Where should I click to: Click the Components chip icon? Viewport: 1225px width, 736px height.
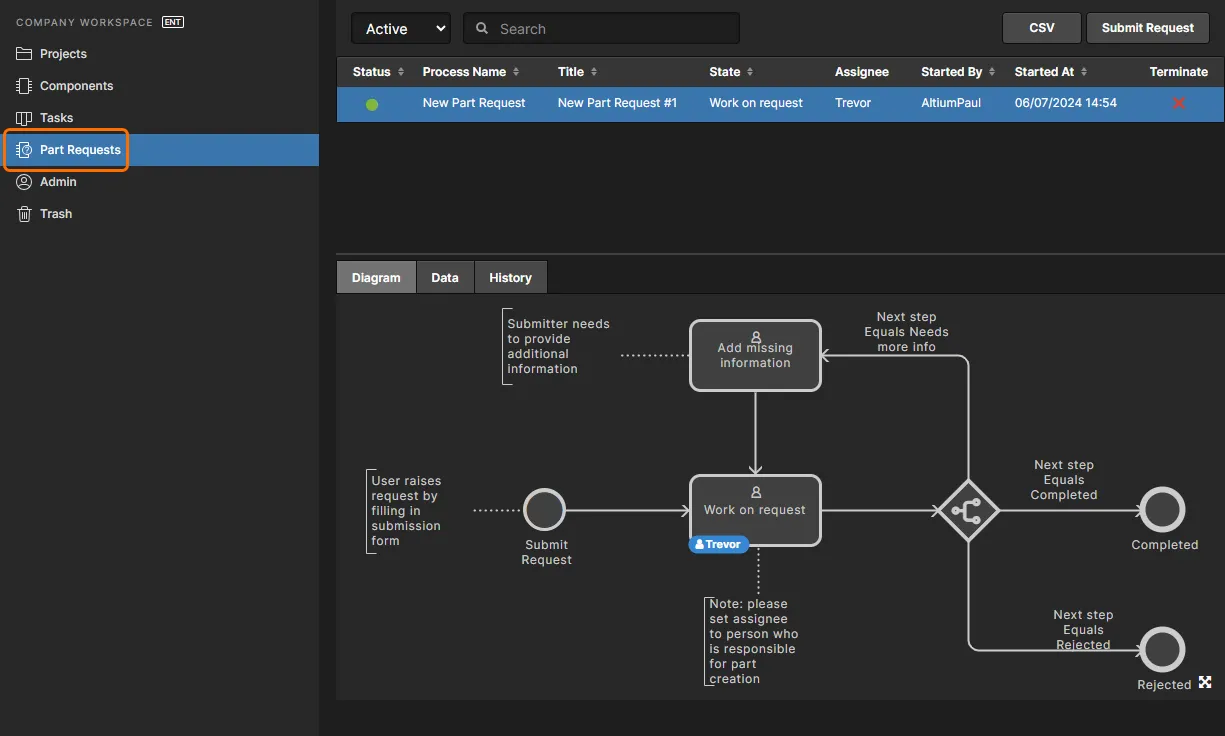pyautogui.click(x=24, y=86)
